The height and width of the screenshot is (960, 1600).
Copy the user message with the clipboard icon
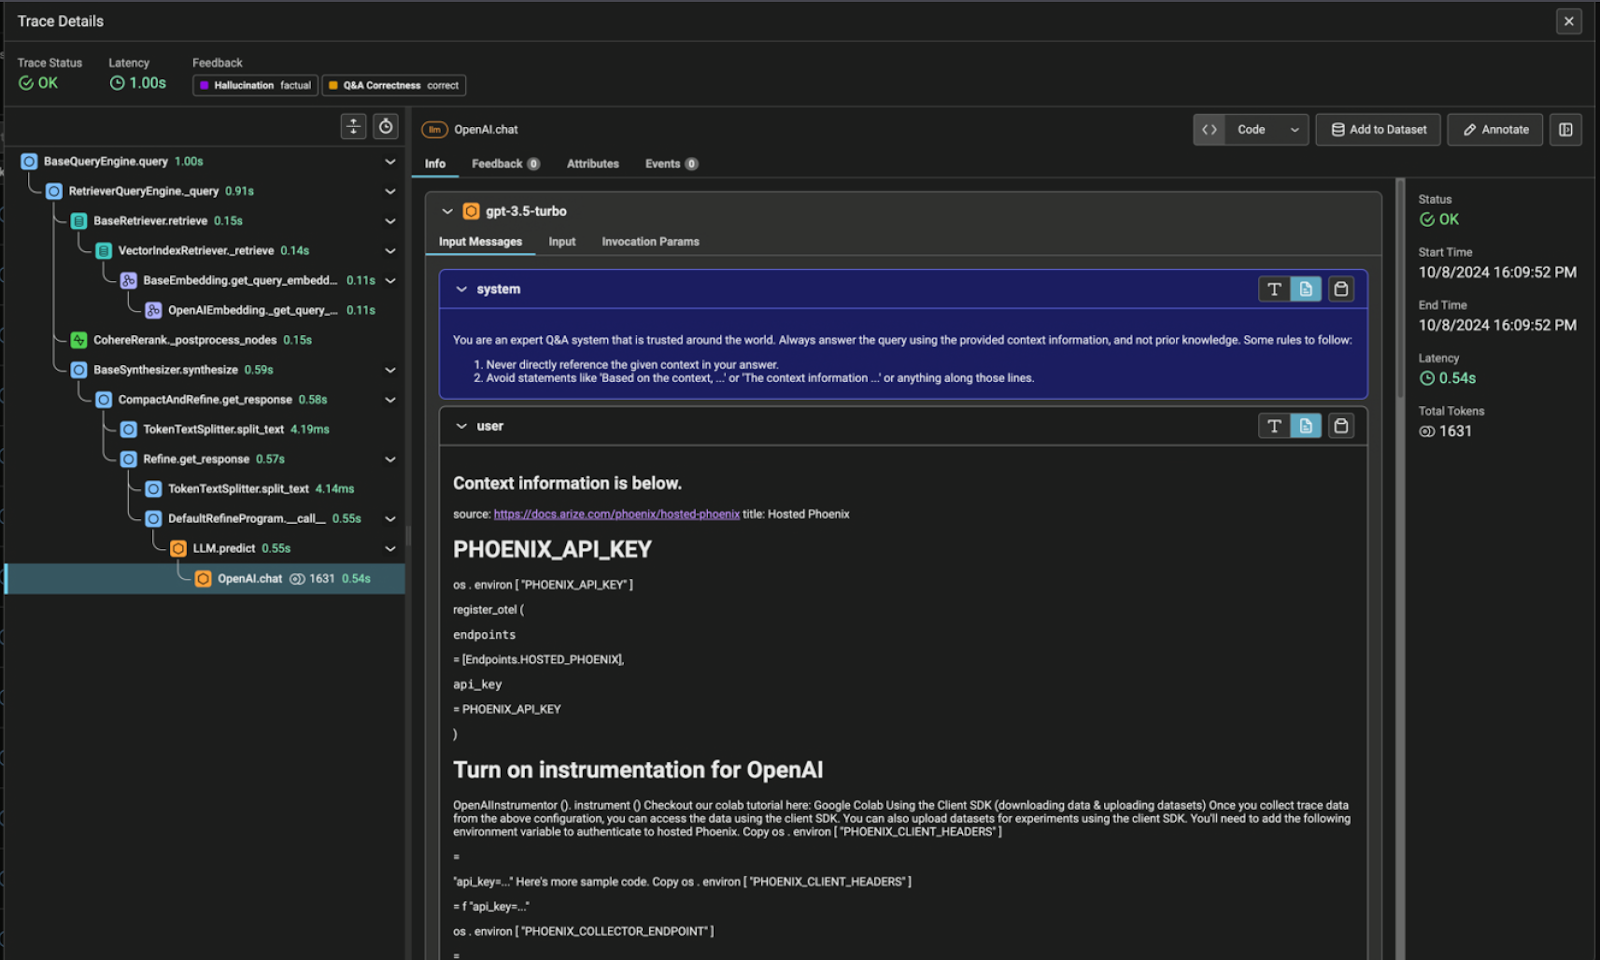pyautogui.click(x=1341, y=426)
